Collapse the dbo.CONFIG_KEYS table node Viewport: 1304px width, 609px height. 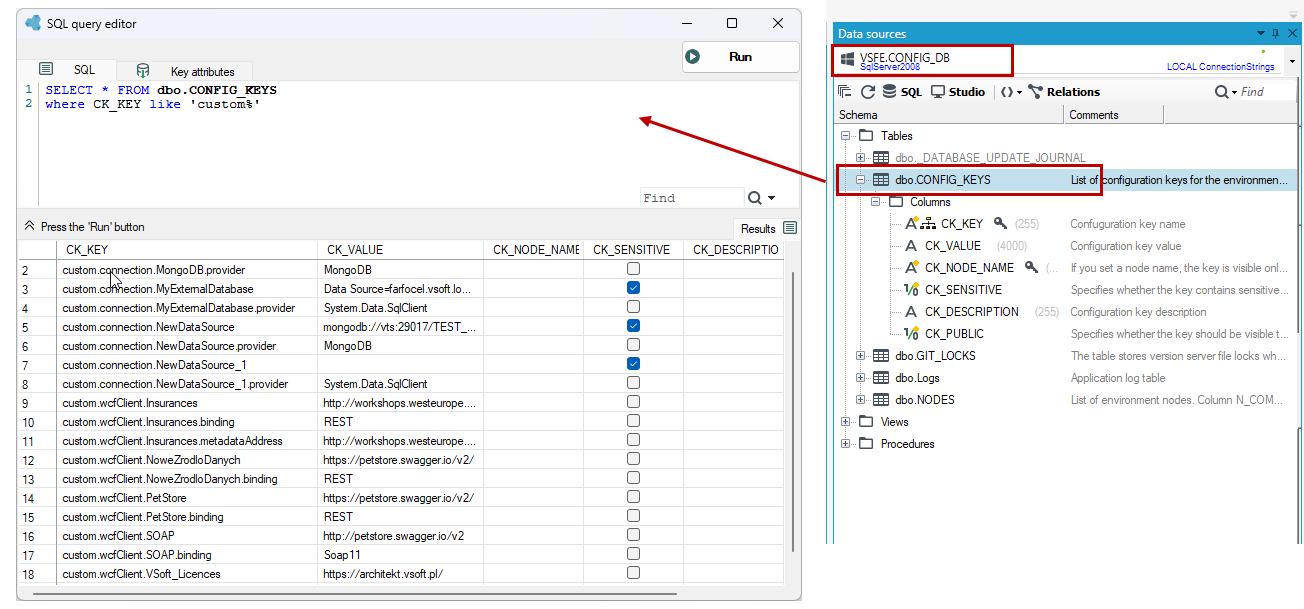click(x=860, y=180)
